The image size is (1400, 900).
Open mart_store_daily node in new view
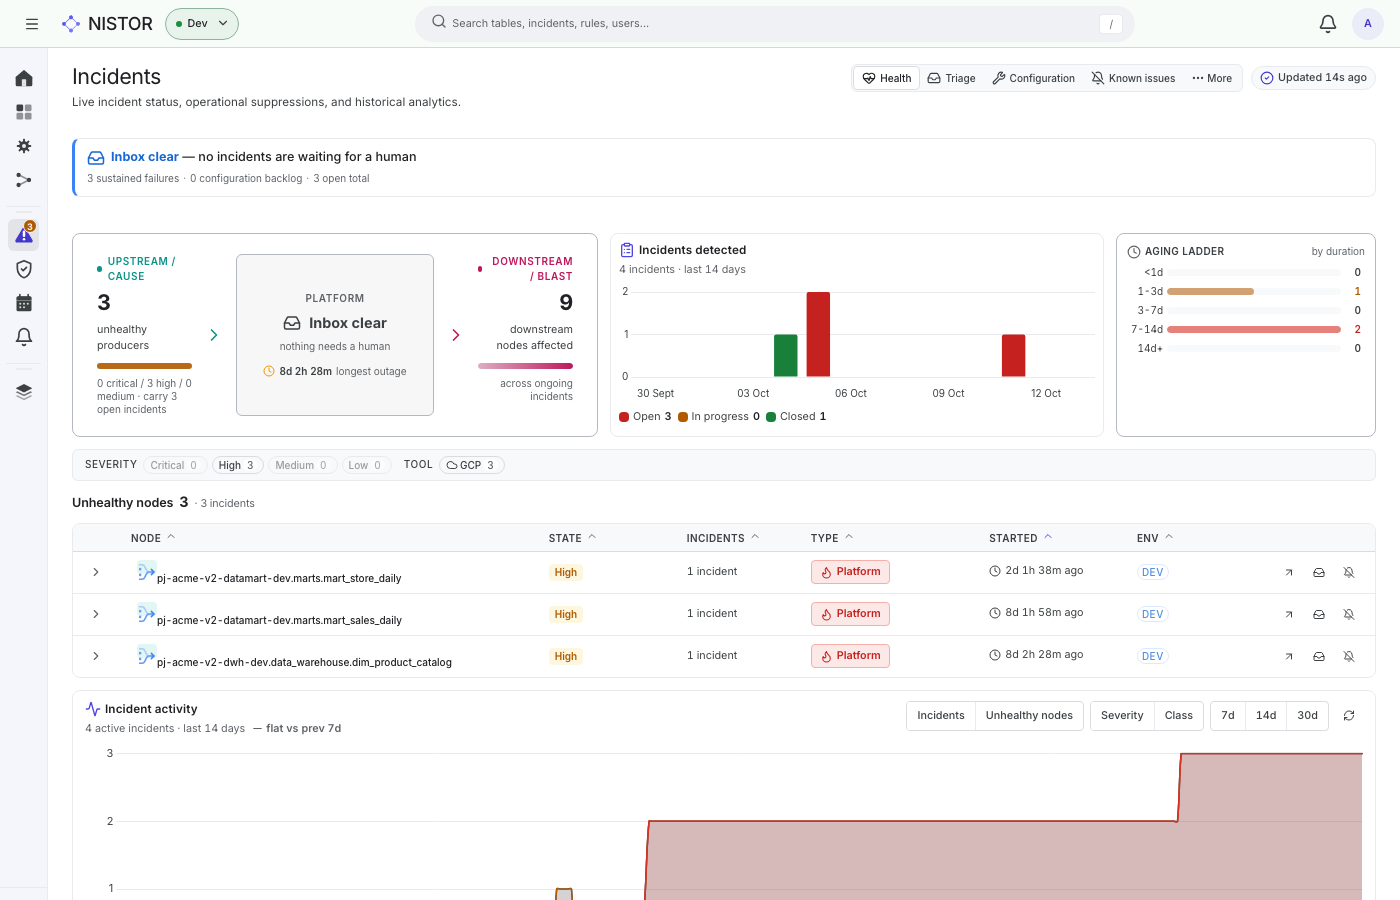tap(1289, 573)
